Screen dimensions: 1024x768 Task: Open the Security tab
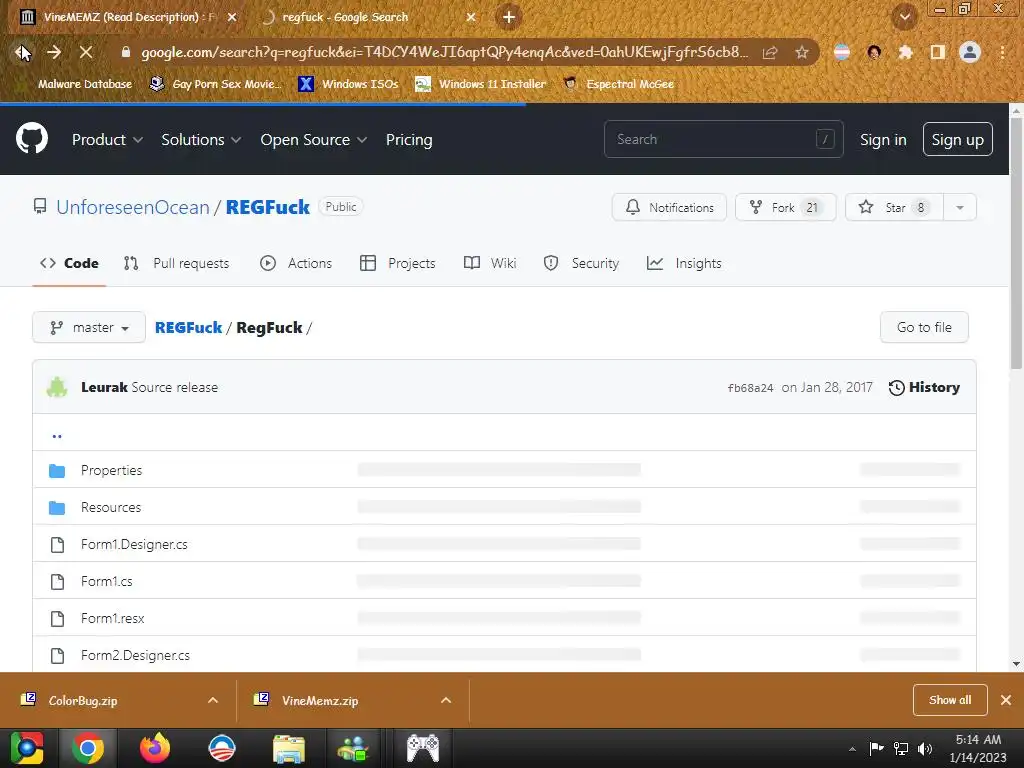click(581, 263)
